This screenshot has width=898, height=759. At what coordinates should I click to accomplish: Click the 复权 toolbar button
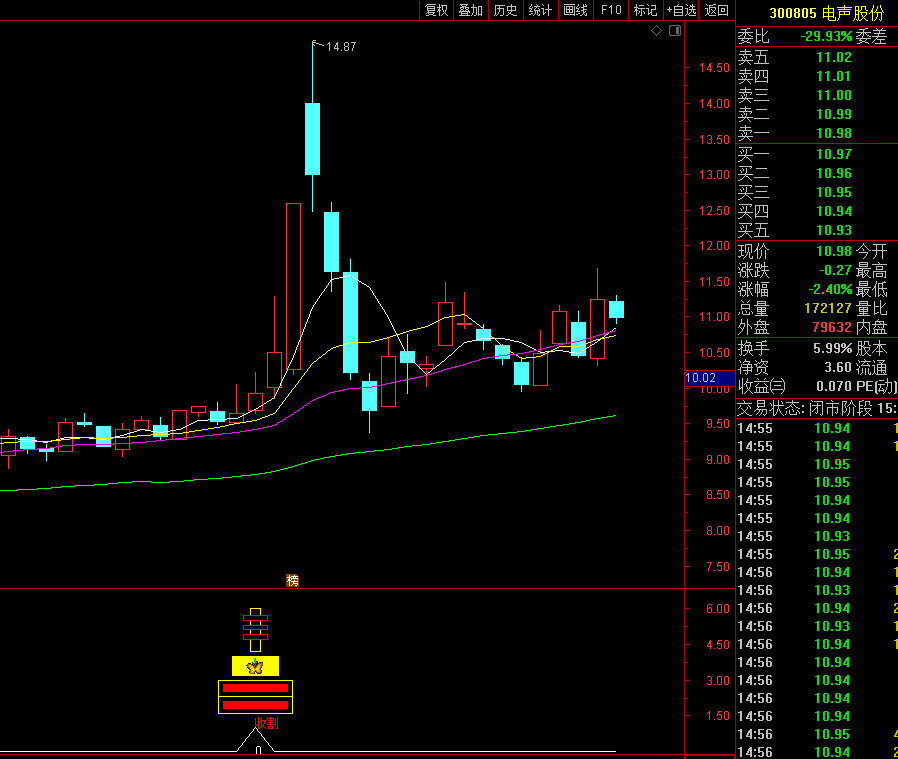click(x=436, y=10)
